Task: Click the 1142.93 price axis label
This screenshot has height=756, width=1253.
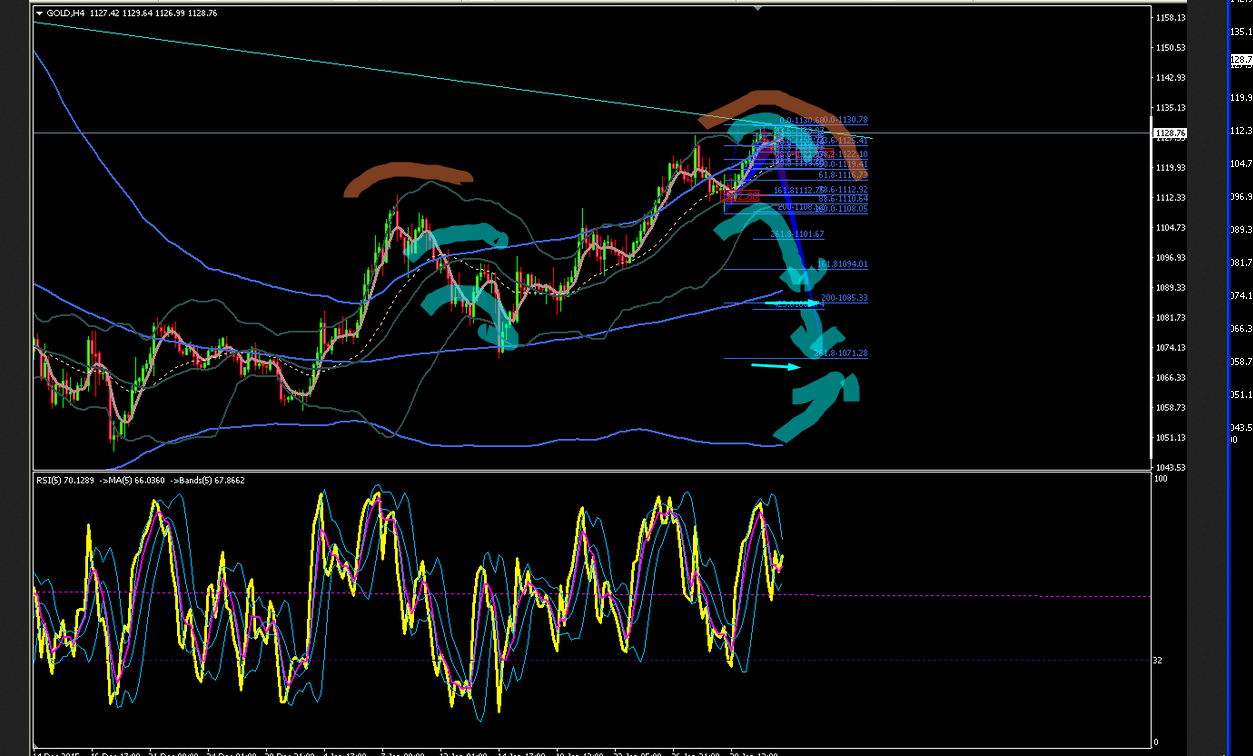Action: [x=1170, y=78]
